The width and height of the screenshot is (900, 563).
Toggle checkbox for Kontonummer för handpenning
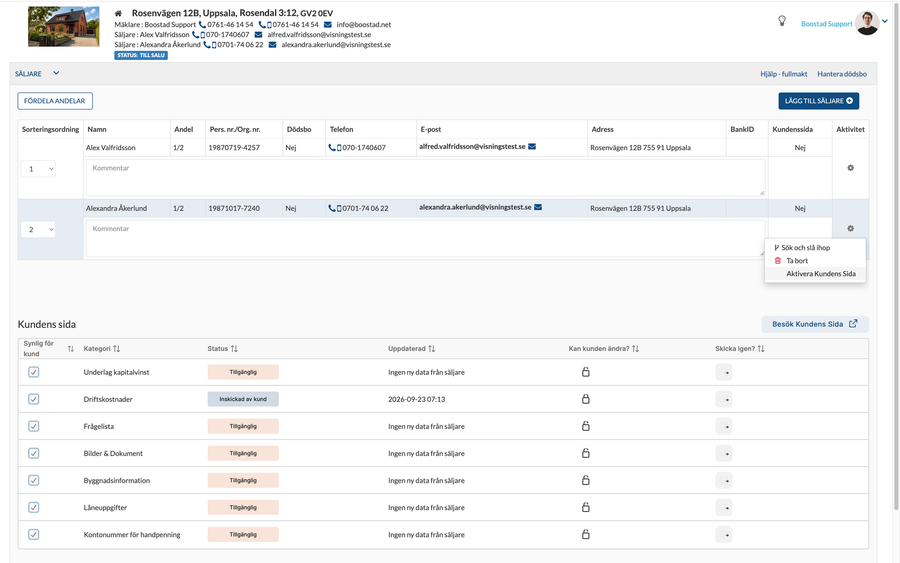click(x=34, y=534)
